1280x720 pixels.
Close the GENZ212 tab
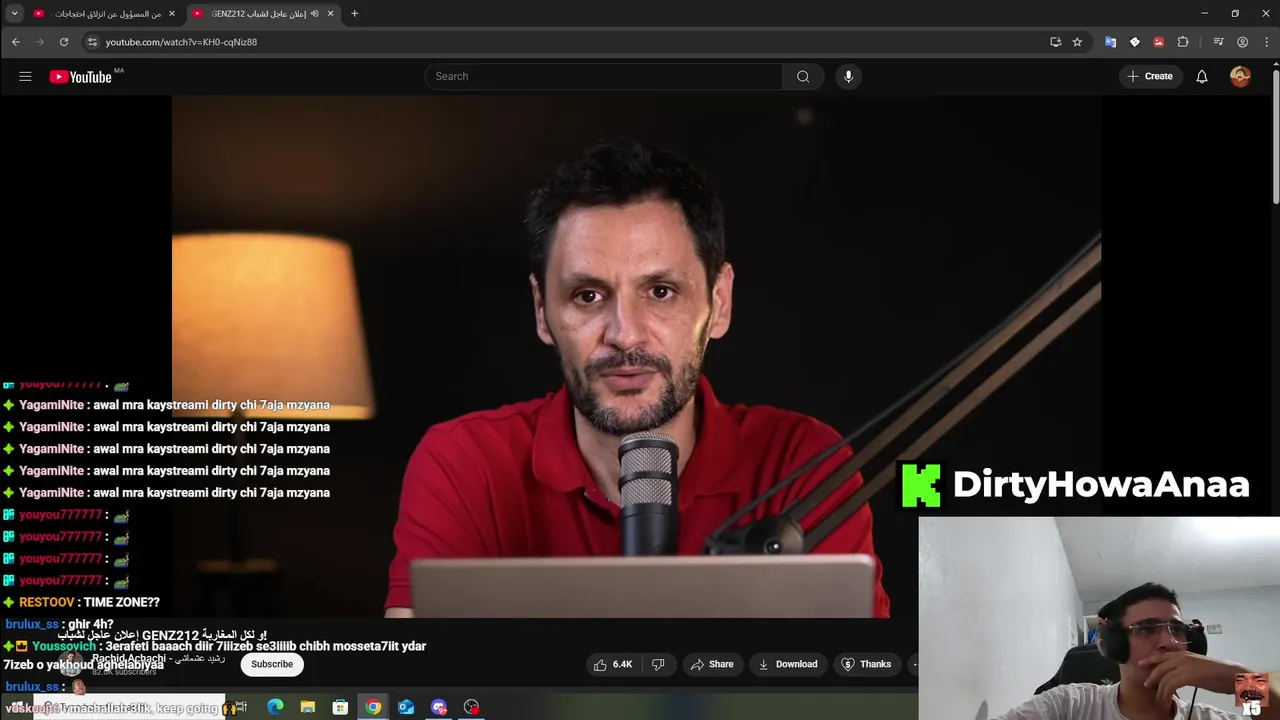click(330, 14)
